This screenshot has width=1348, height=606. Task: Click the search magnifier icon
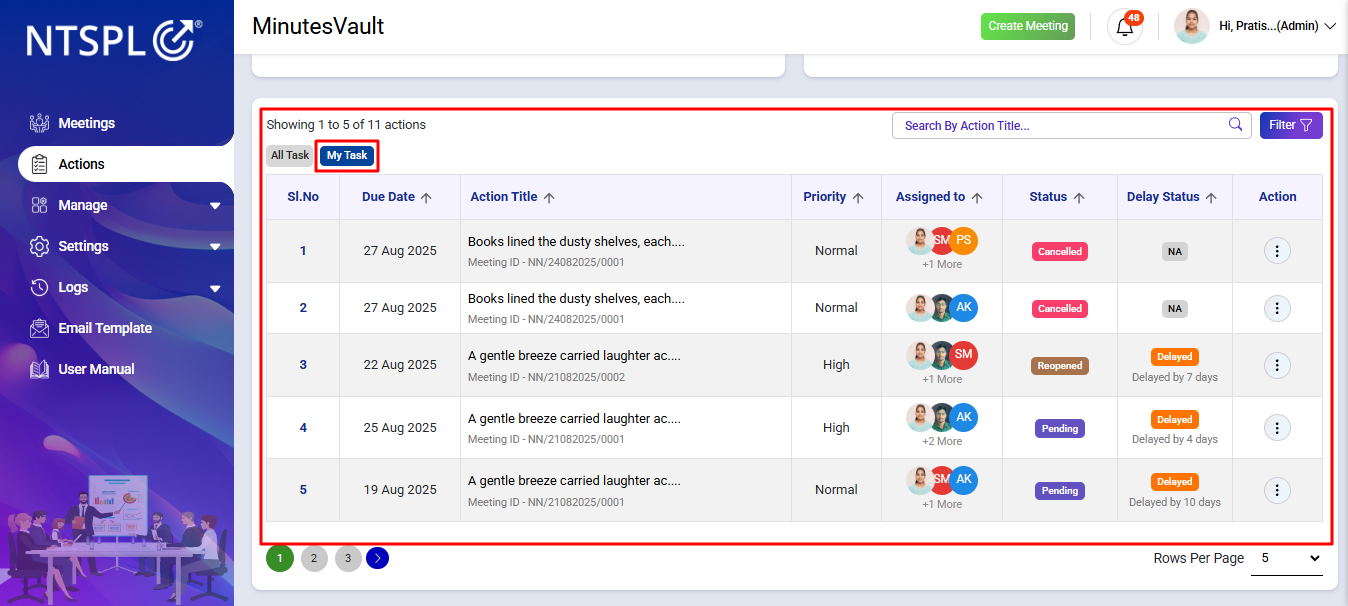coord(1236,125)
